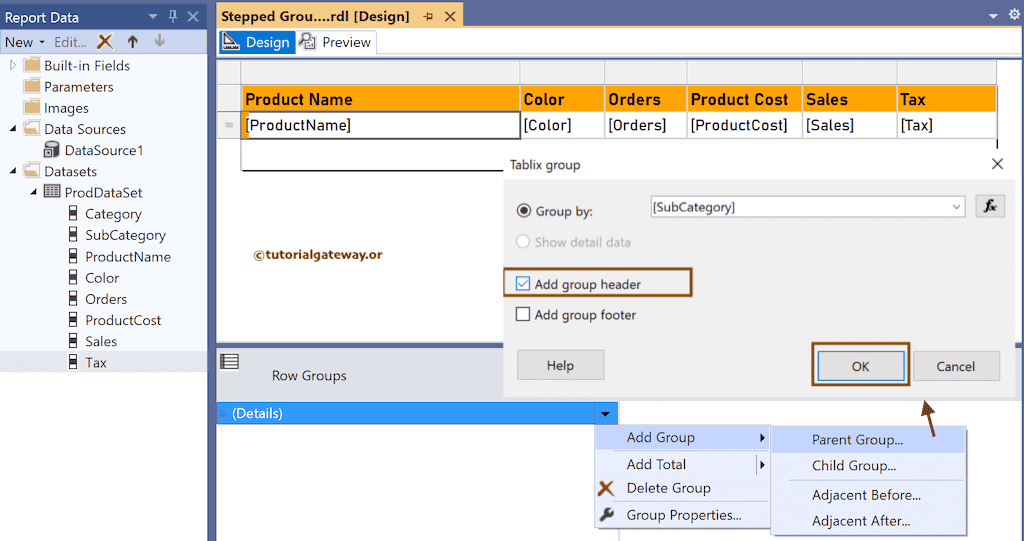Open the Add Total submenu

click(683, 465)
